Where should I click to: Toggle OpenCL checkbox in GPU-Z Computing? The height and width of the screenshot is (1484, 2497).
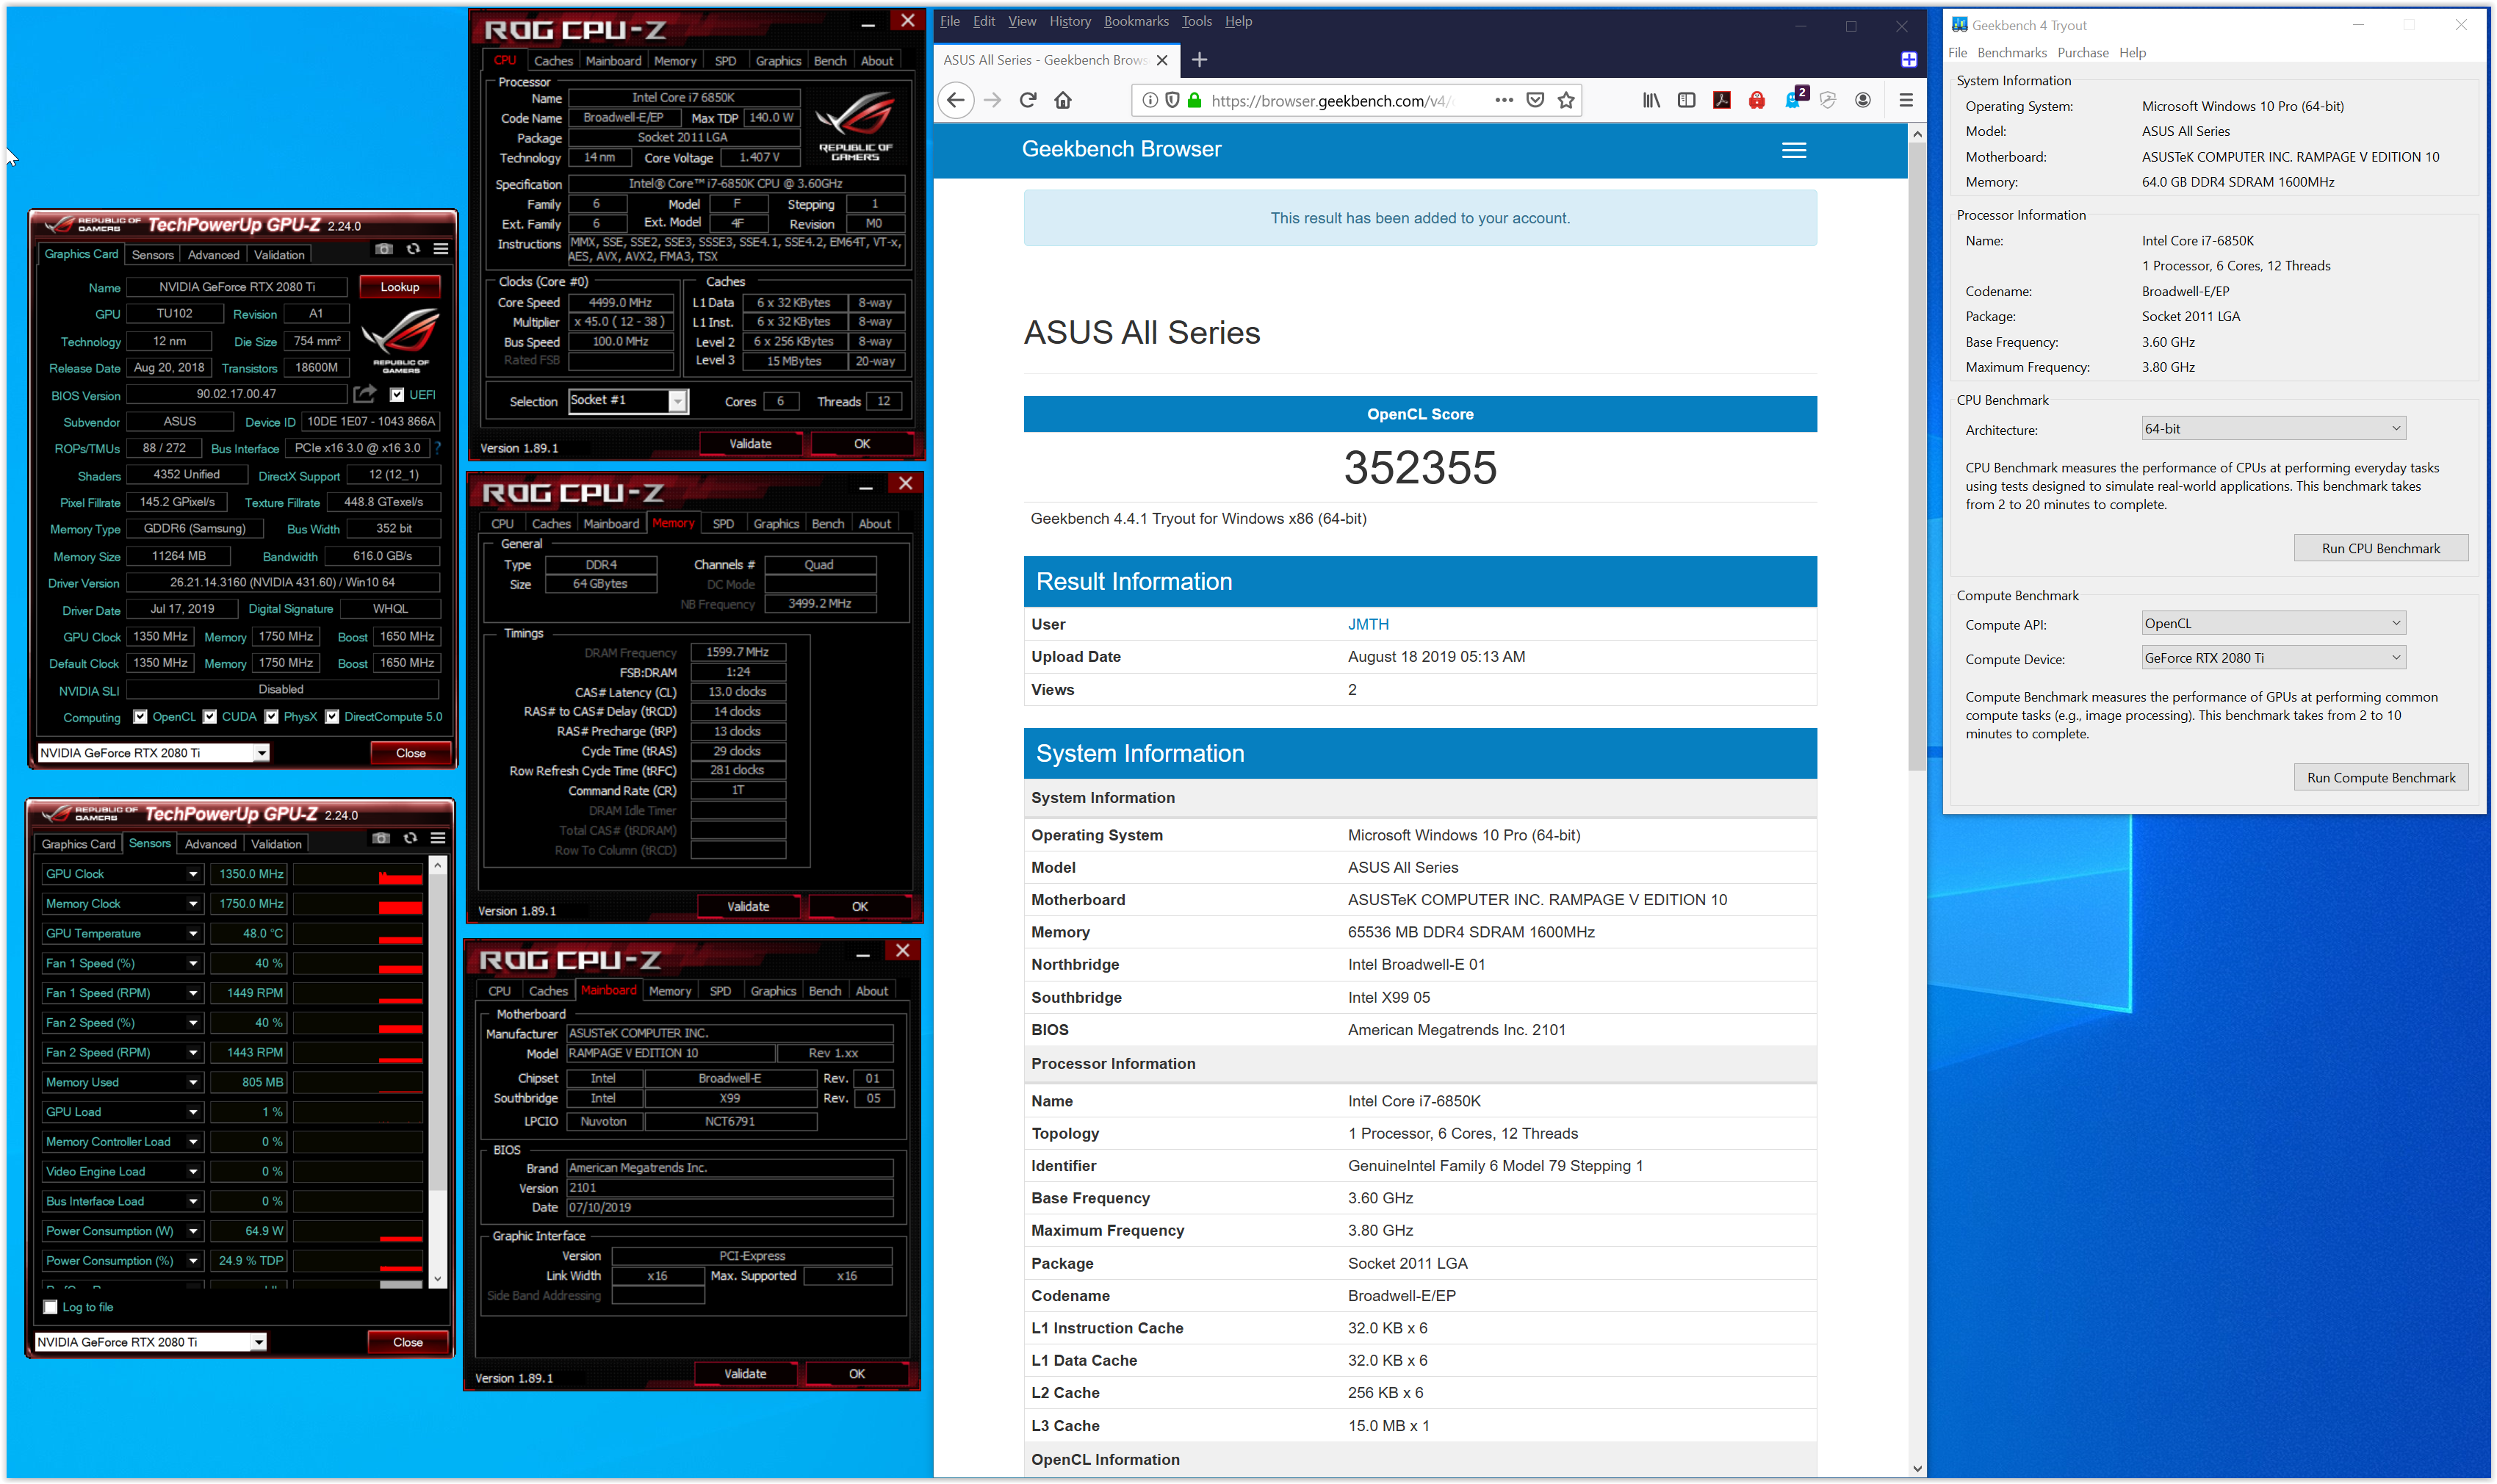141,717
